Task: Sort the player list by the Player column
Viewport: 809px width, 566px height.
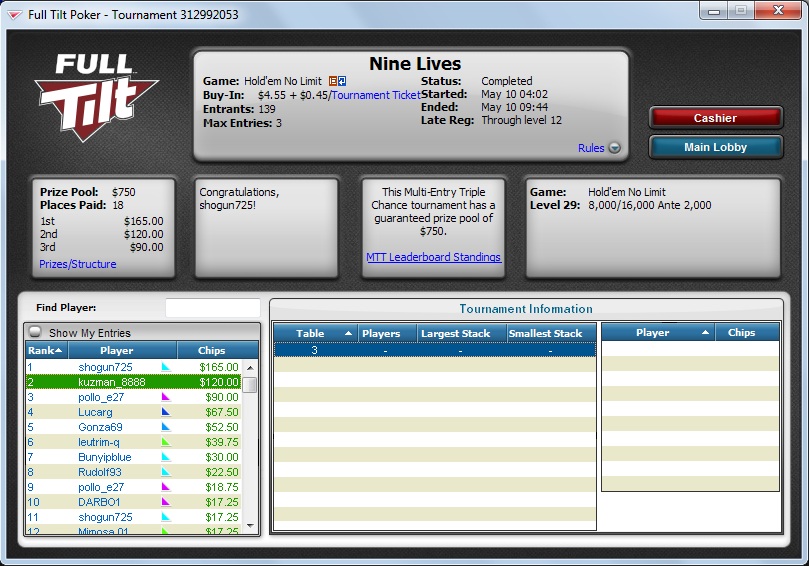Action: point(123,350)
